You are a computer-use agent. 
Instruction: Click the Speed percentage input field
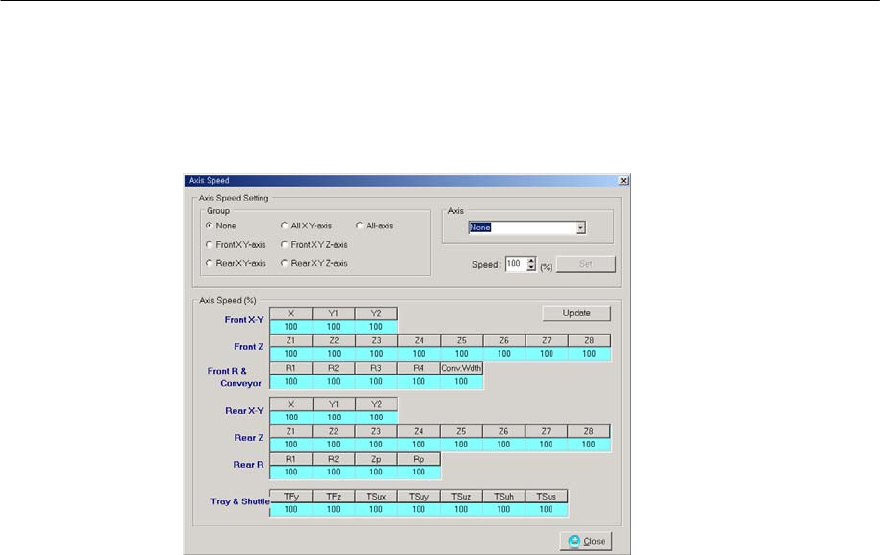515,264
